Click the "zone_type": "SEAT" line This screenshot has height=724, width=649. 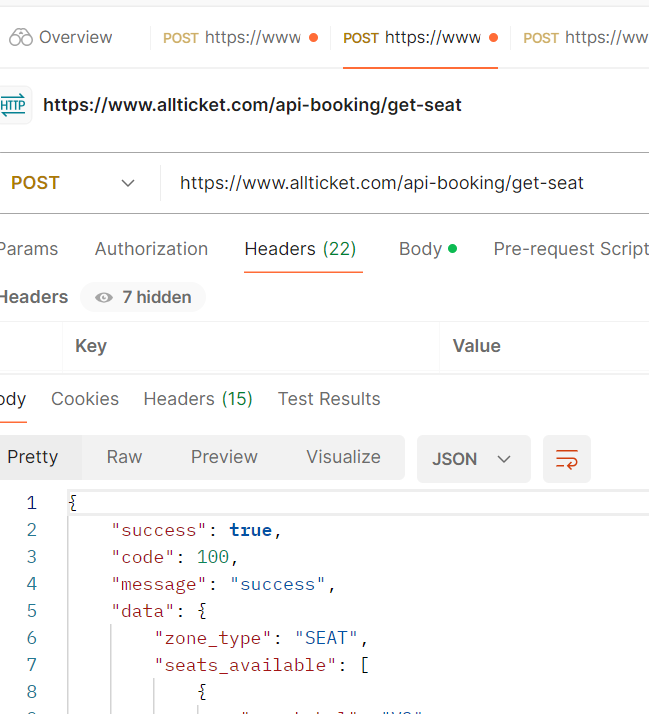pos(261,638)
